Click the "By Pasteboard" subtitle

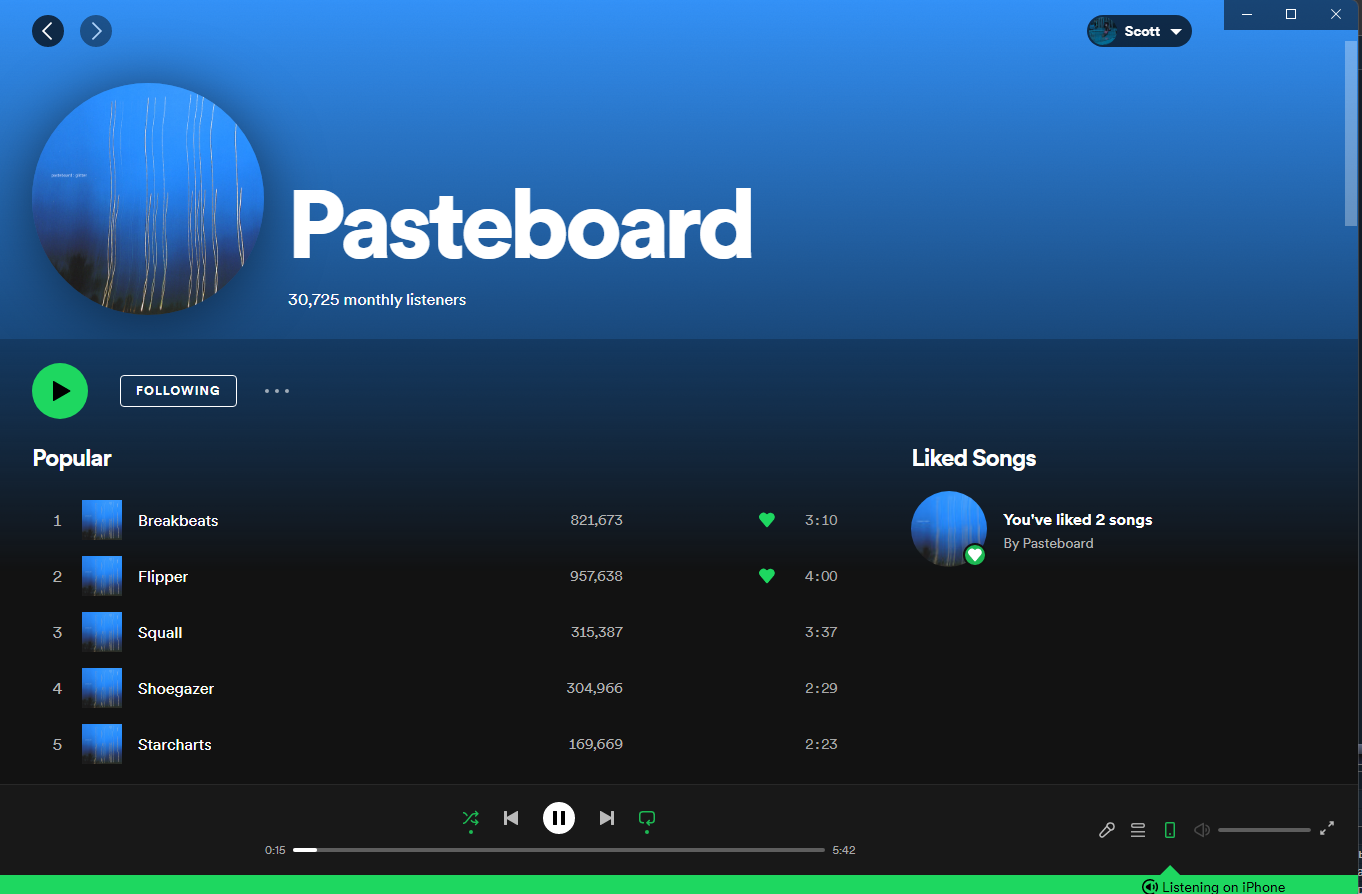point(1048,544)
